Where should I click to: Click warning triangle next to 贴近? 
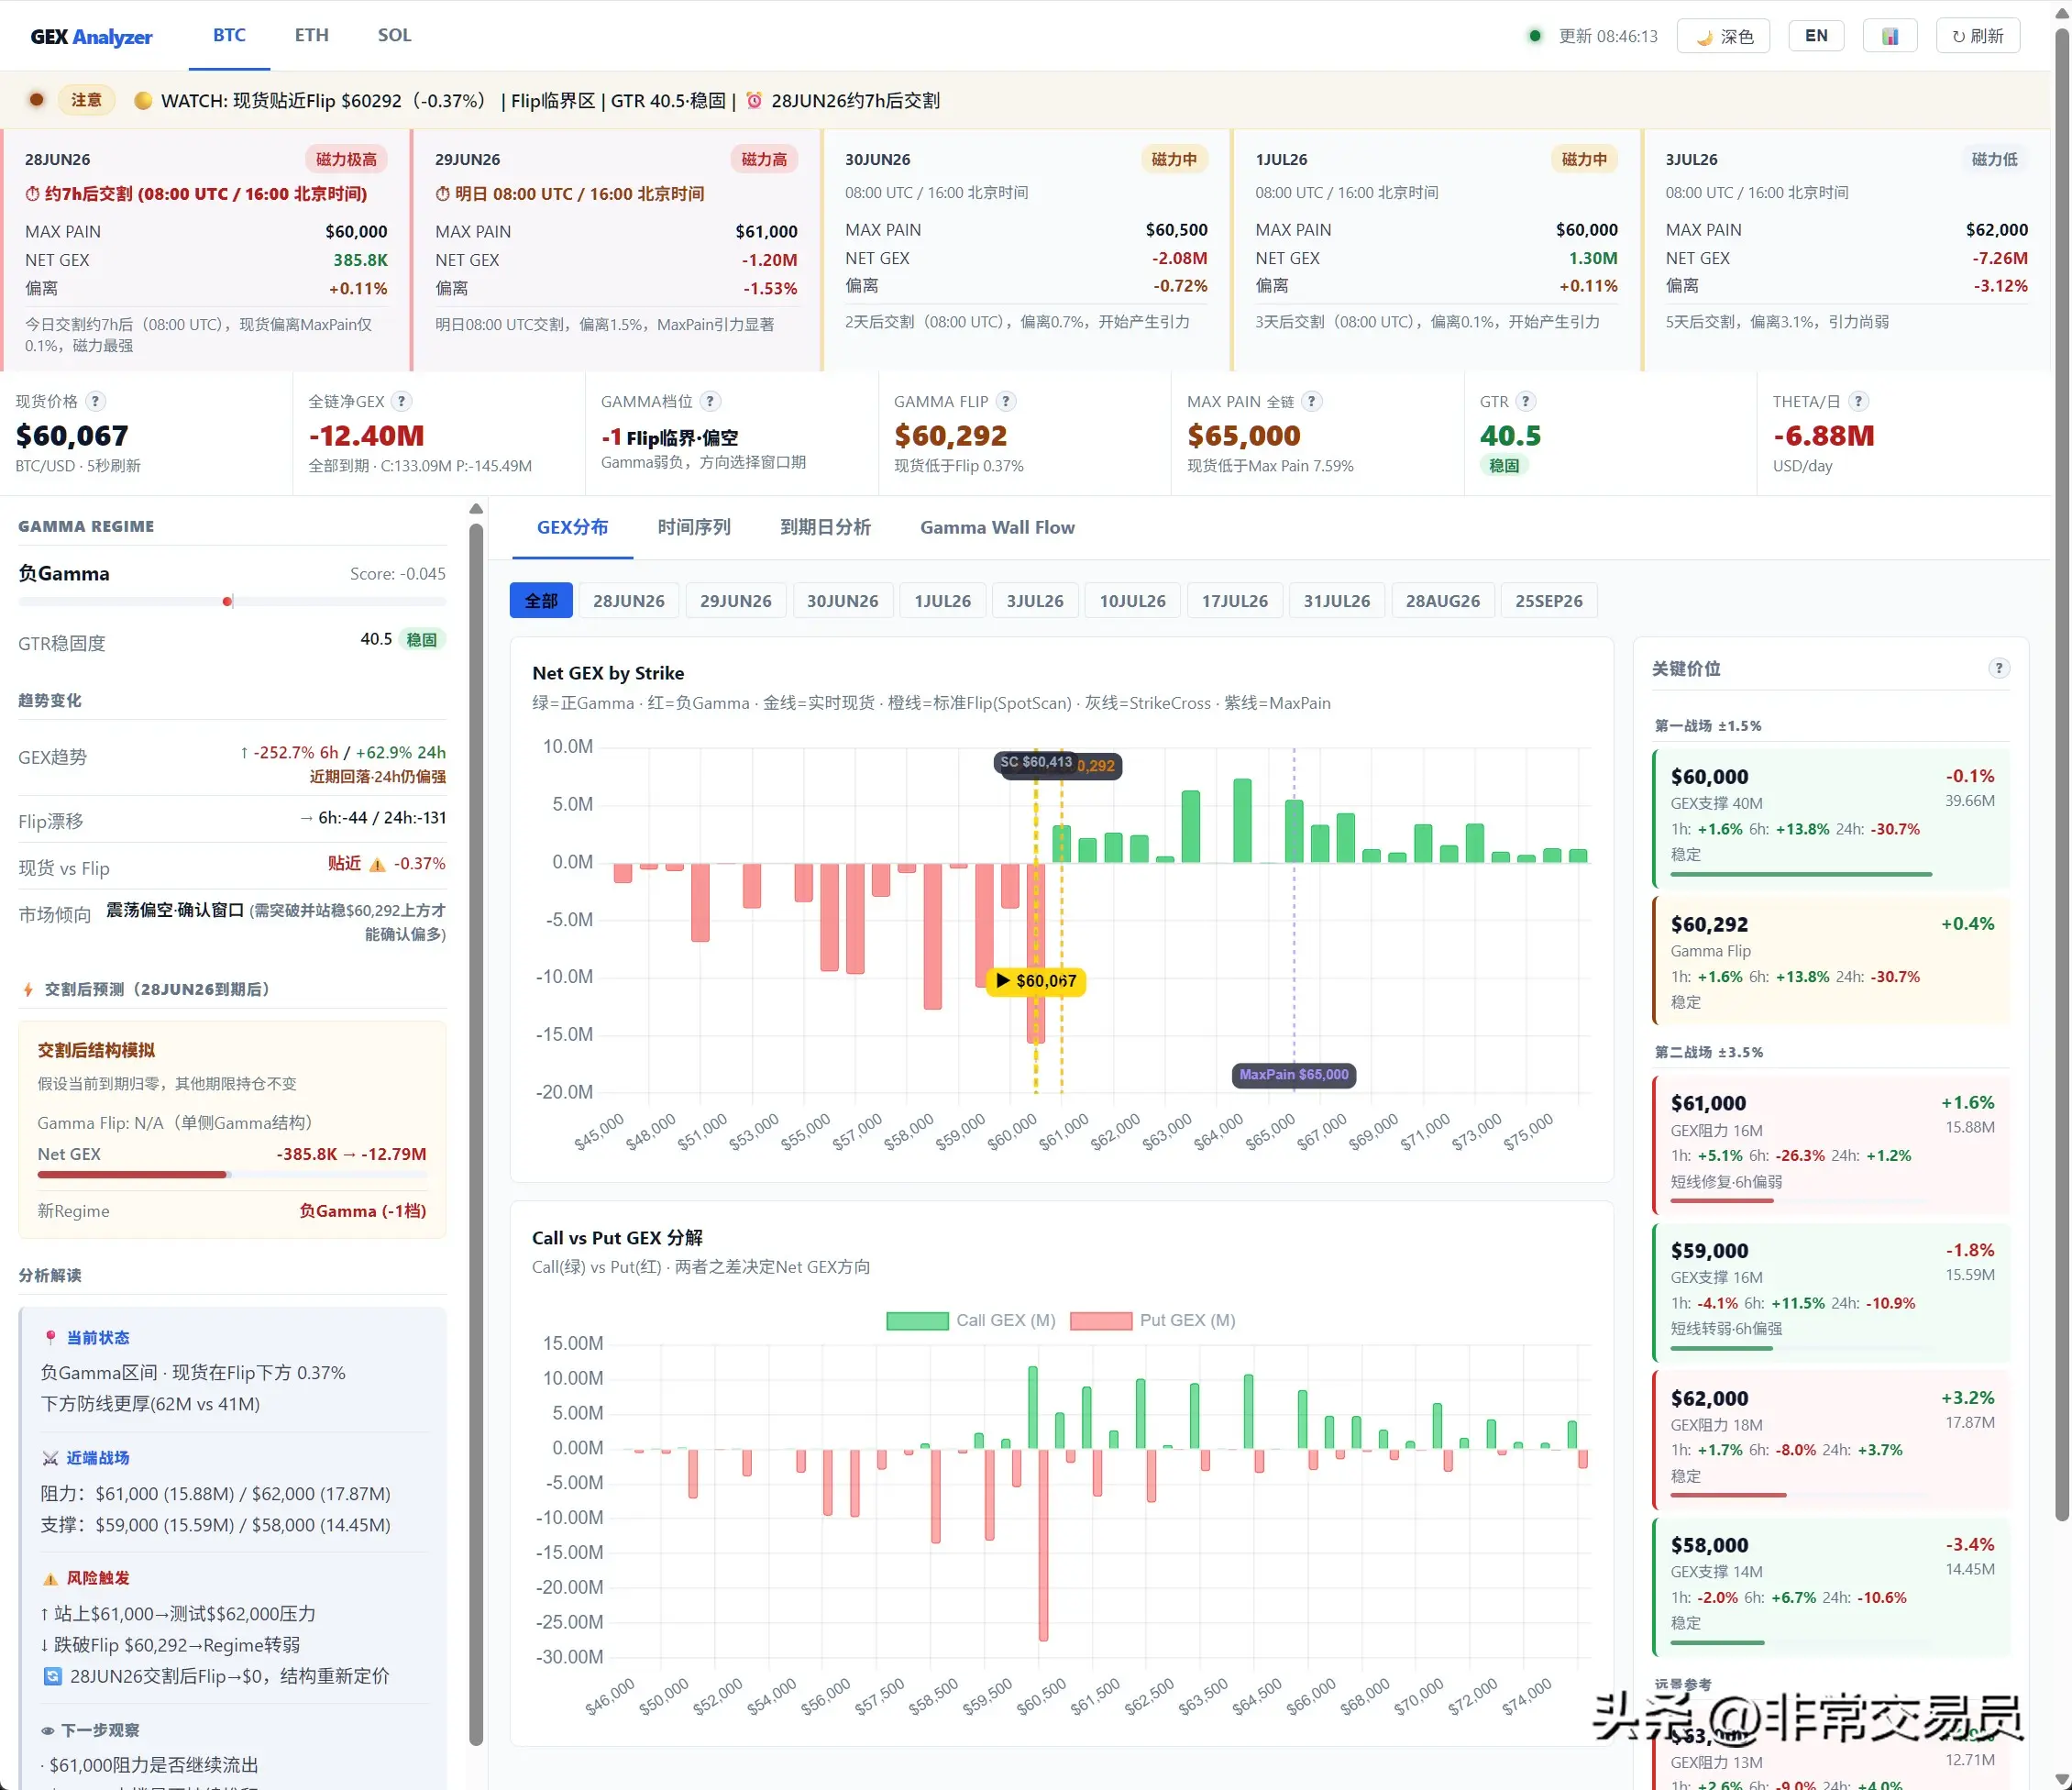[x=377, y=864]
